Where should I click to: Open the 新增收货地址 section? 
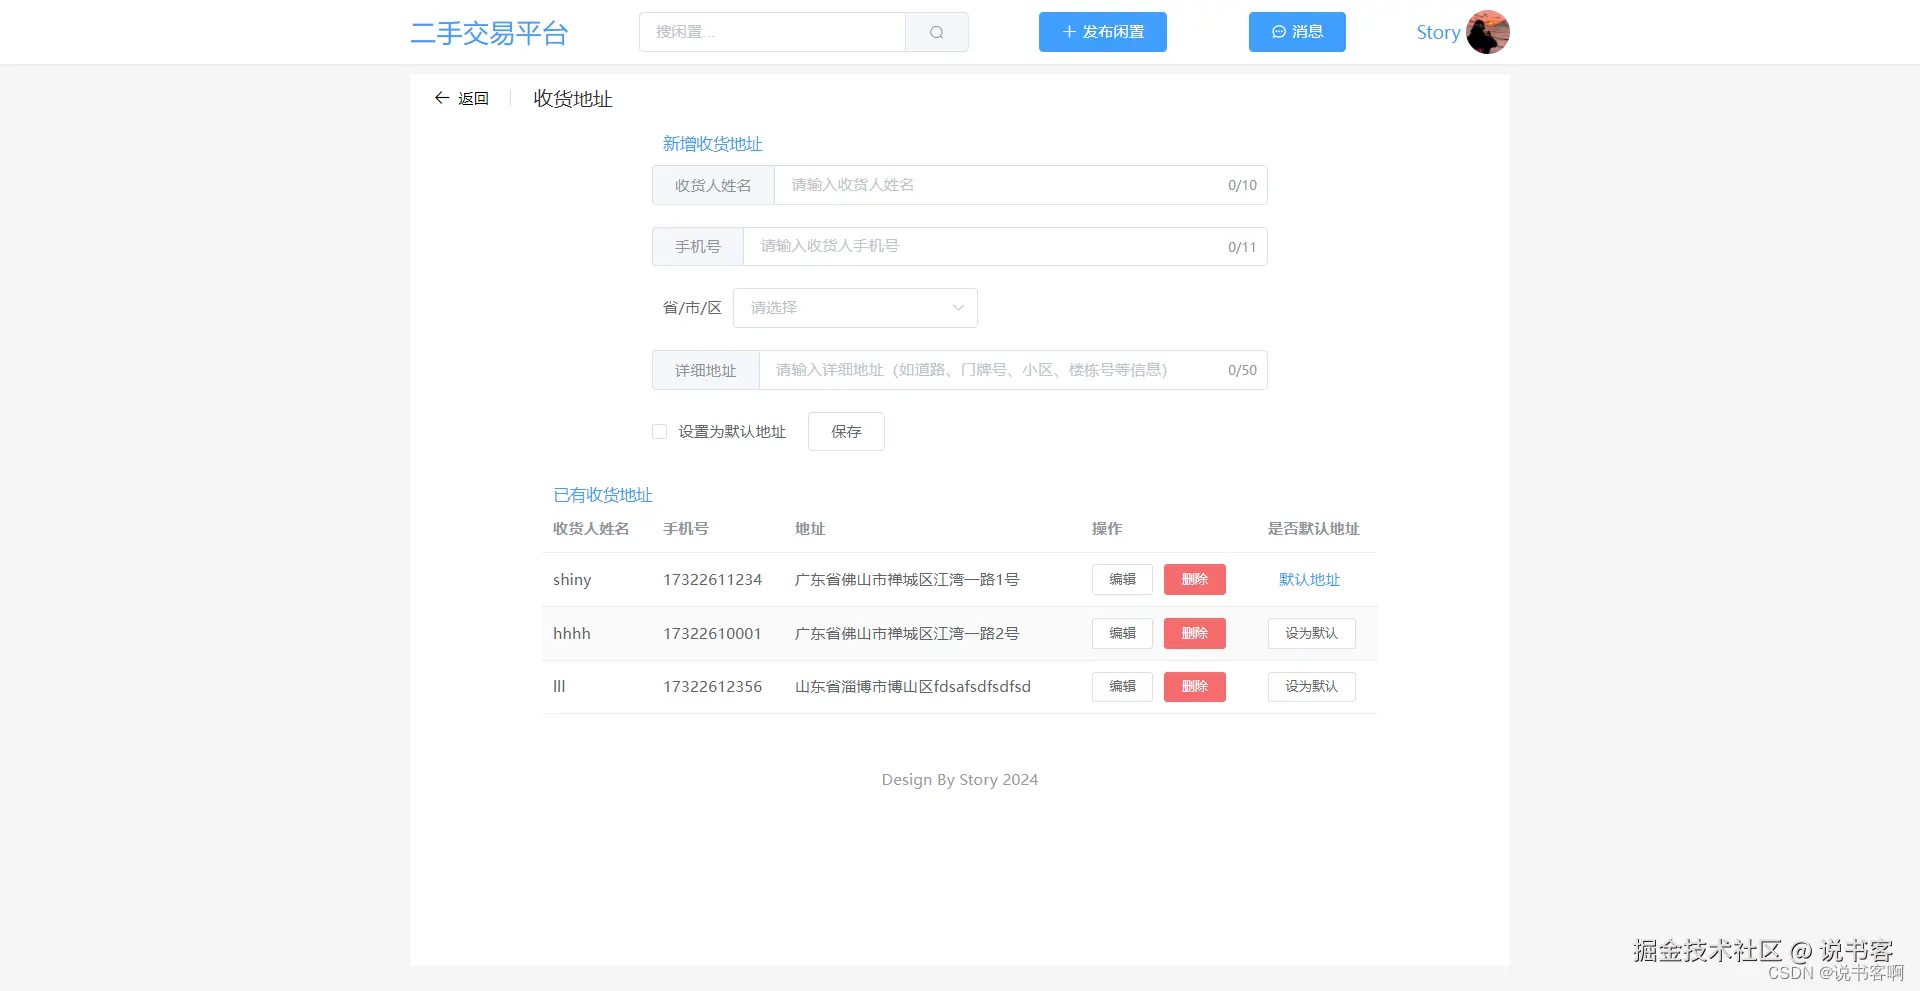[711, 144]
